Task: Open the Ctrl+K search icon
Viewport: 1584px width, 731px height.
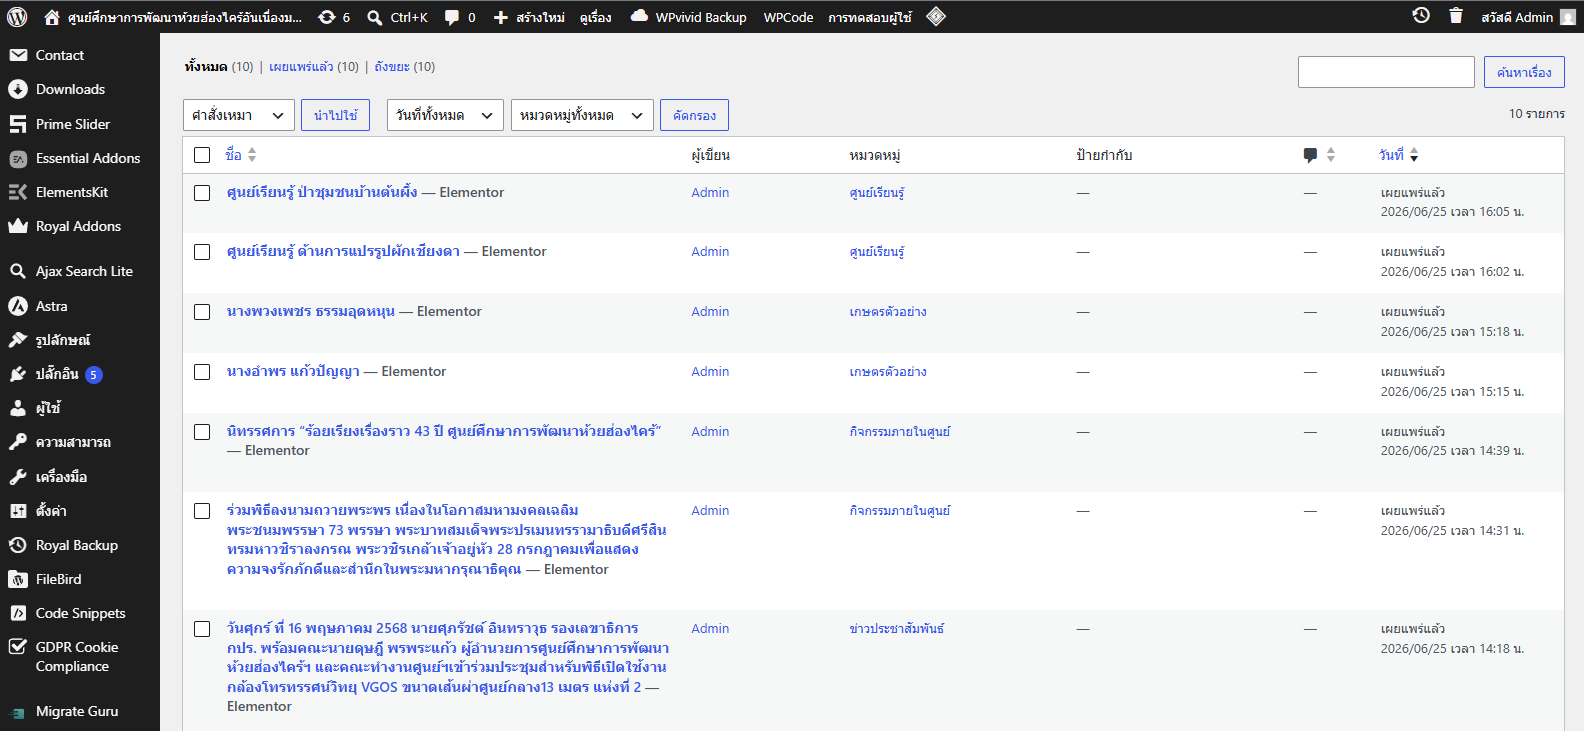Action: [375, 17]
